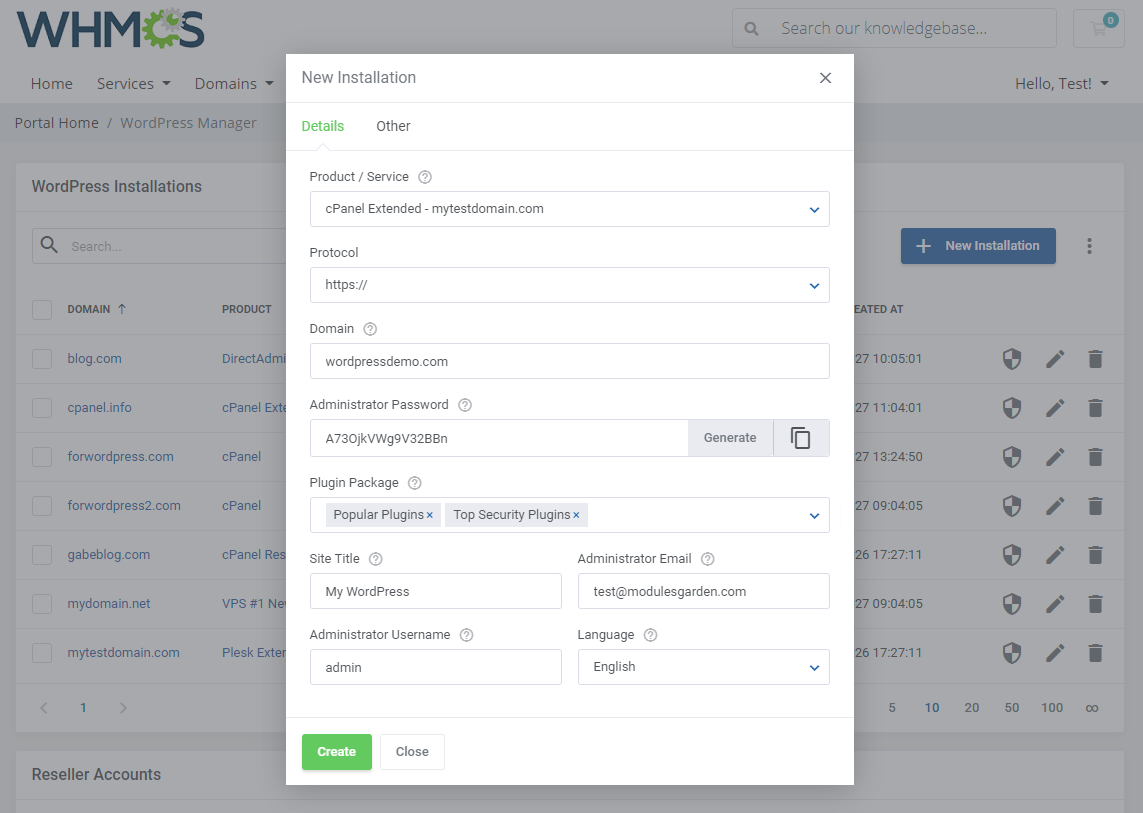Check the checkbox next to blog.com
This screenshot has height=813, width=1143.
42,358
